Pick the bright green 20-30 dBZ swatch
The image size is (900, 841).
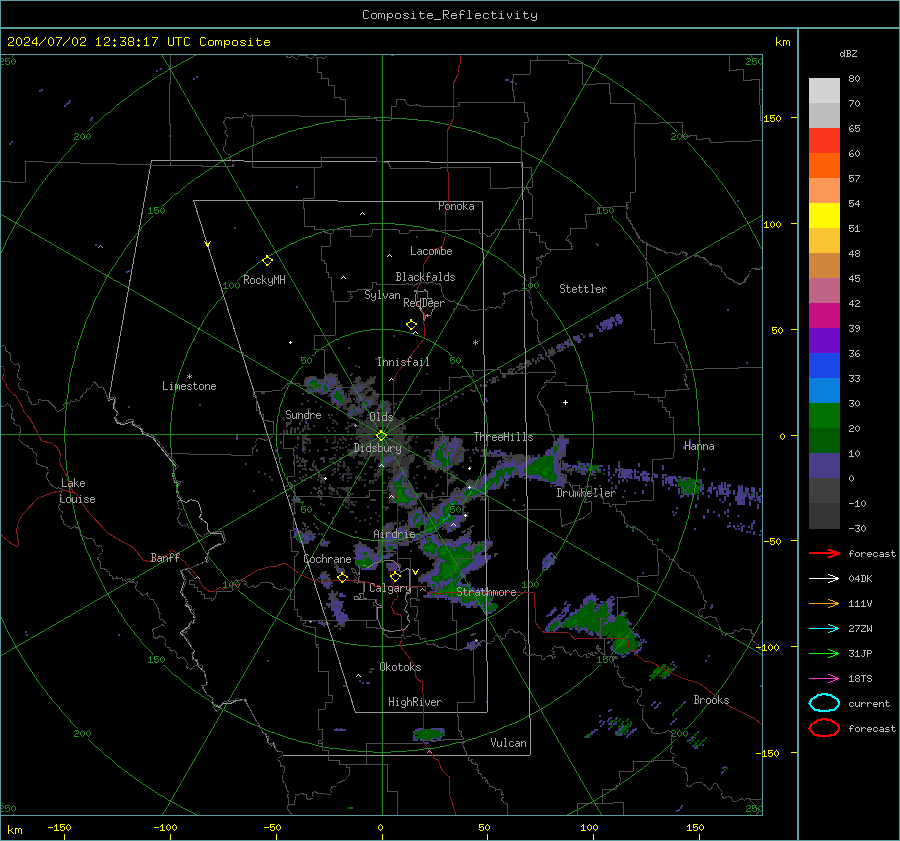click(x=824, y=416)
